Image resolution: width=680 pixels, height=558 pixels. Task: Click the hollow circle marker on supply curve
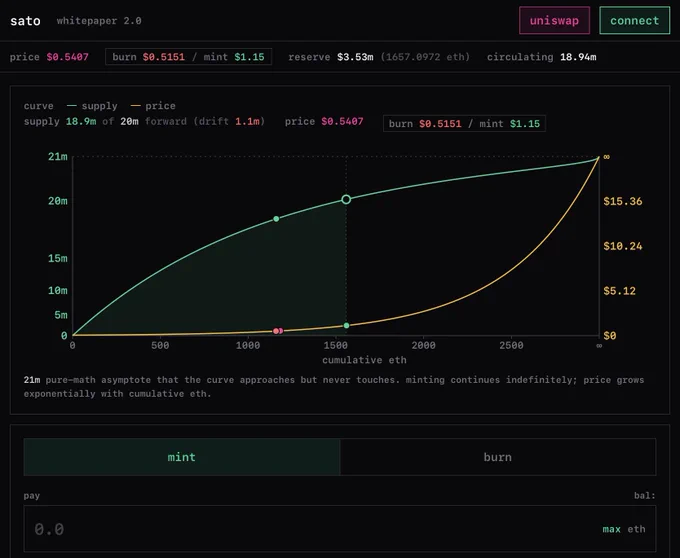click(x=346, y=199)
